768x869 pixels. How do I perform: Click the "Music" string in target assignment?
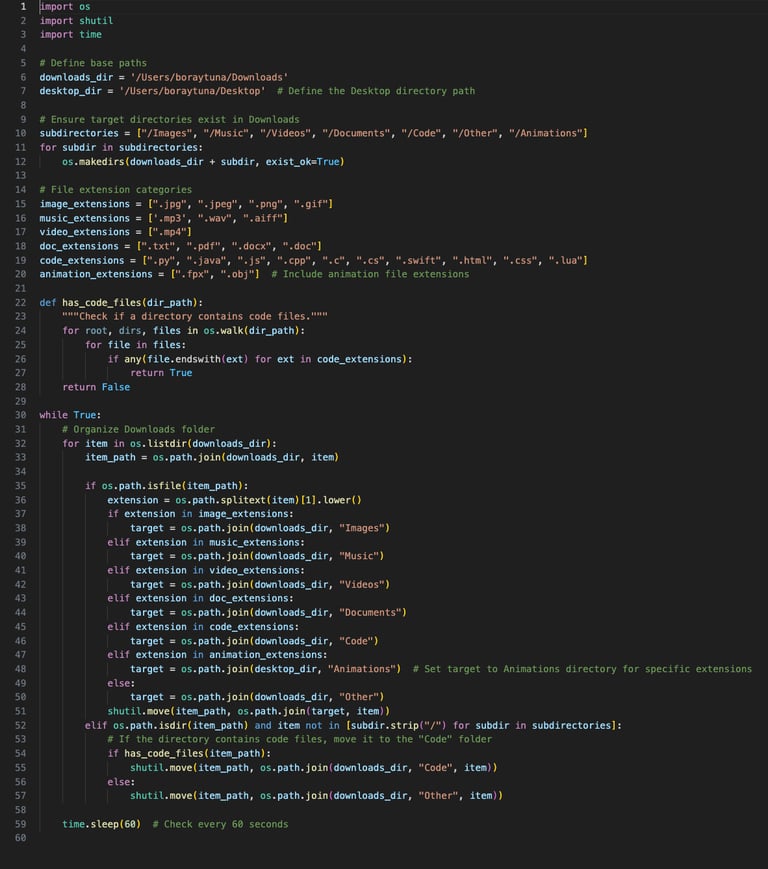pos(359,556)
